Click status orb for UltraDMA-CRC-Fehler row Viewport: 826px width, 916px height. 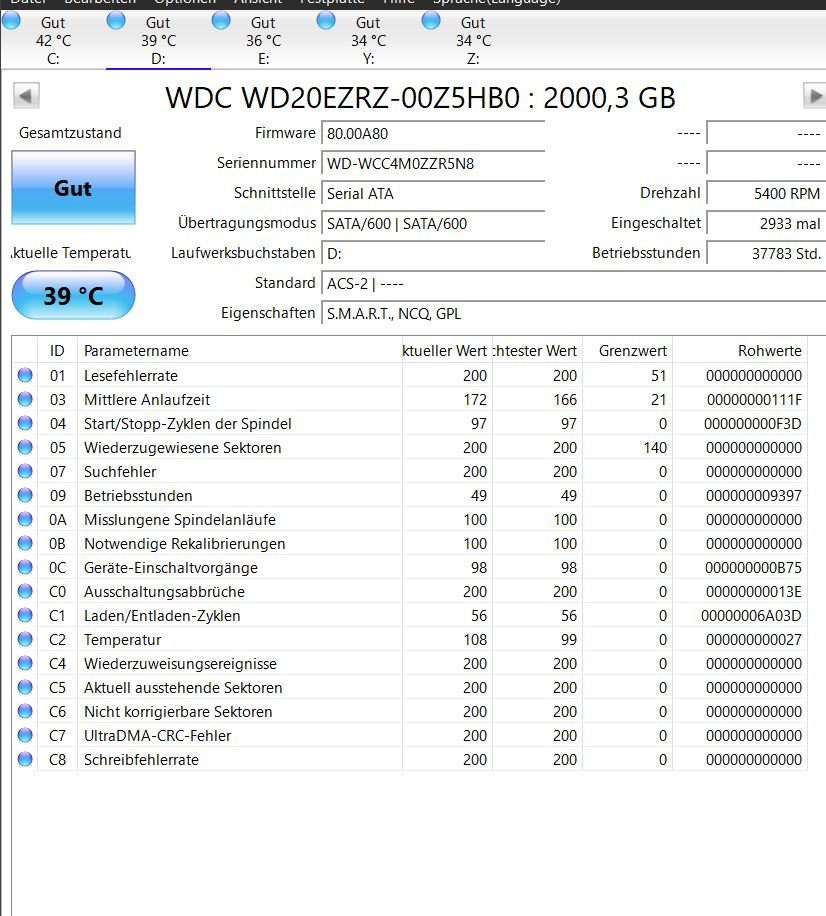[25, 735]
